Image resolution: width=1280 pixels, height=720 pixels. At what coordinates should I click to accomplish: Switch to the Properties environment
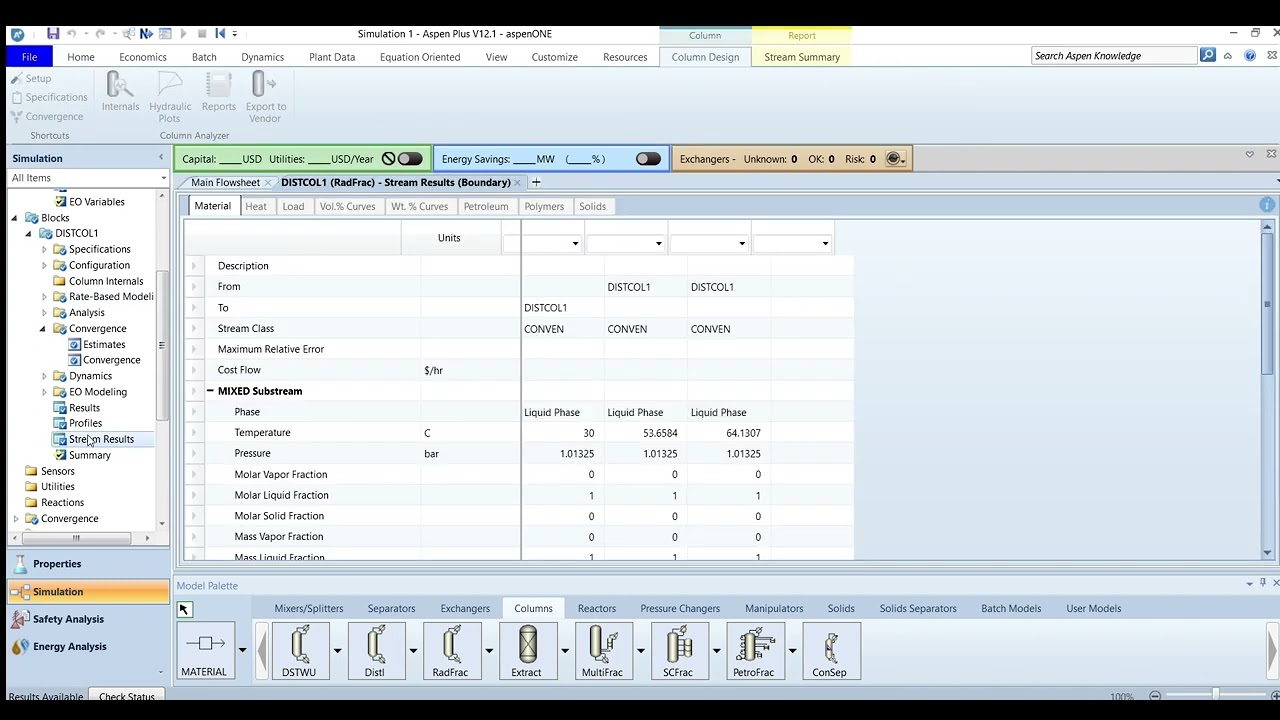pos(88,564)
